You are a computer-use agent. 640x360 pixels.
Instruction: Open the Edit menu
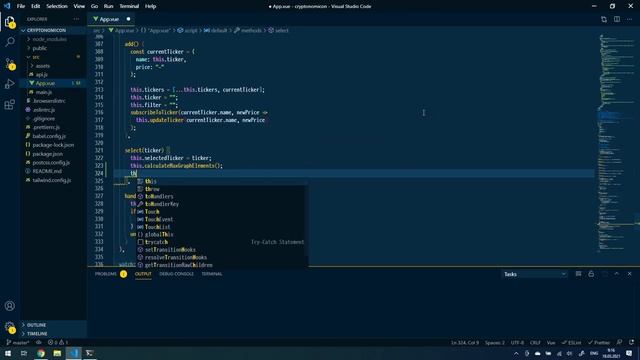pyautogui.click(x=36, y=6)
